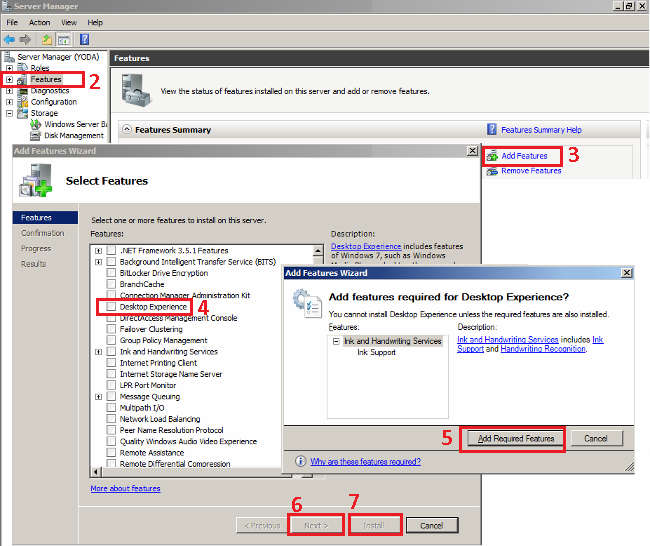Cancel the required features dialog
The height and width of the screenshot is (546, 650).
coord(596,438)
